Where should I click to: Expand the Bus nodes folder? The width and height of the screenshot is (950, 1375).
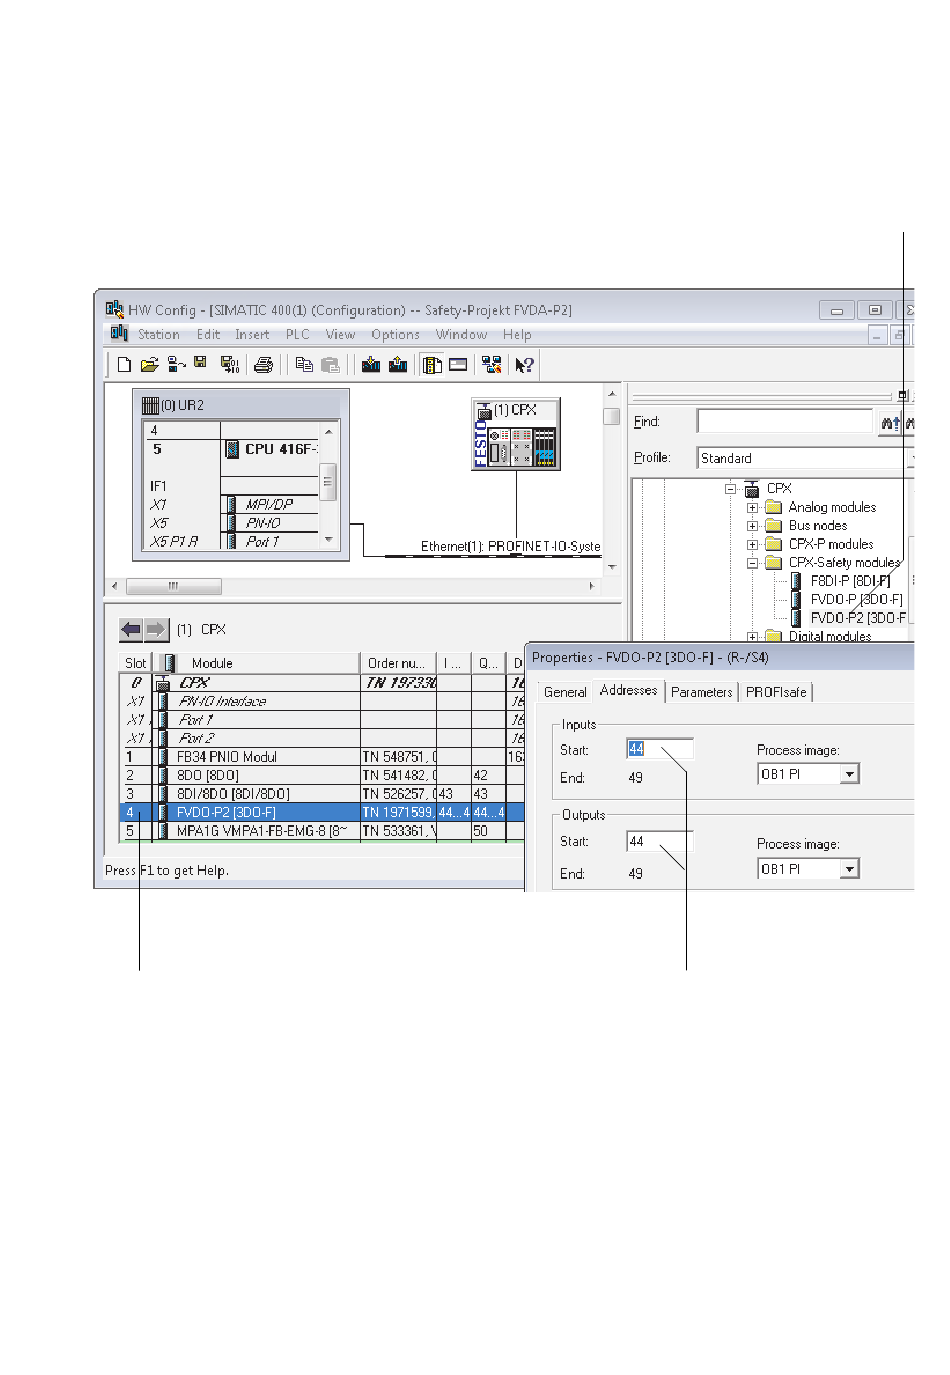[753, 526]
